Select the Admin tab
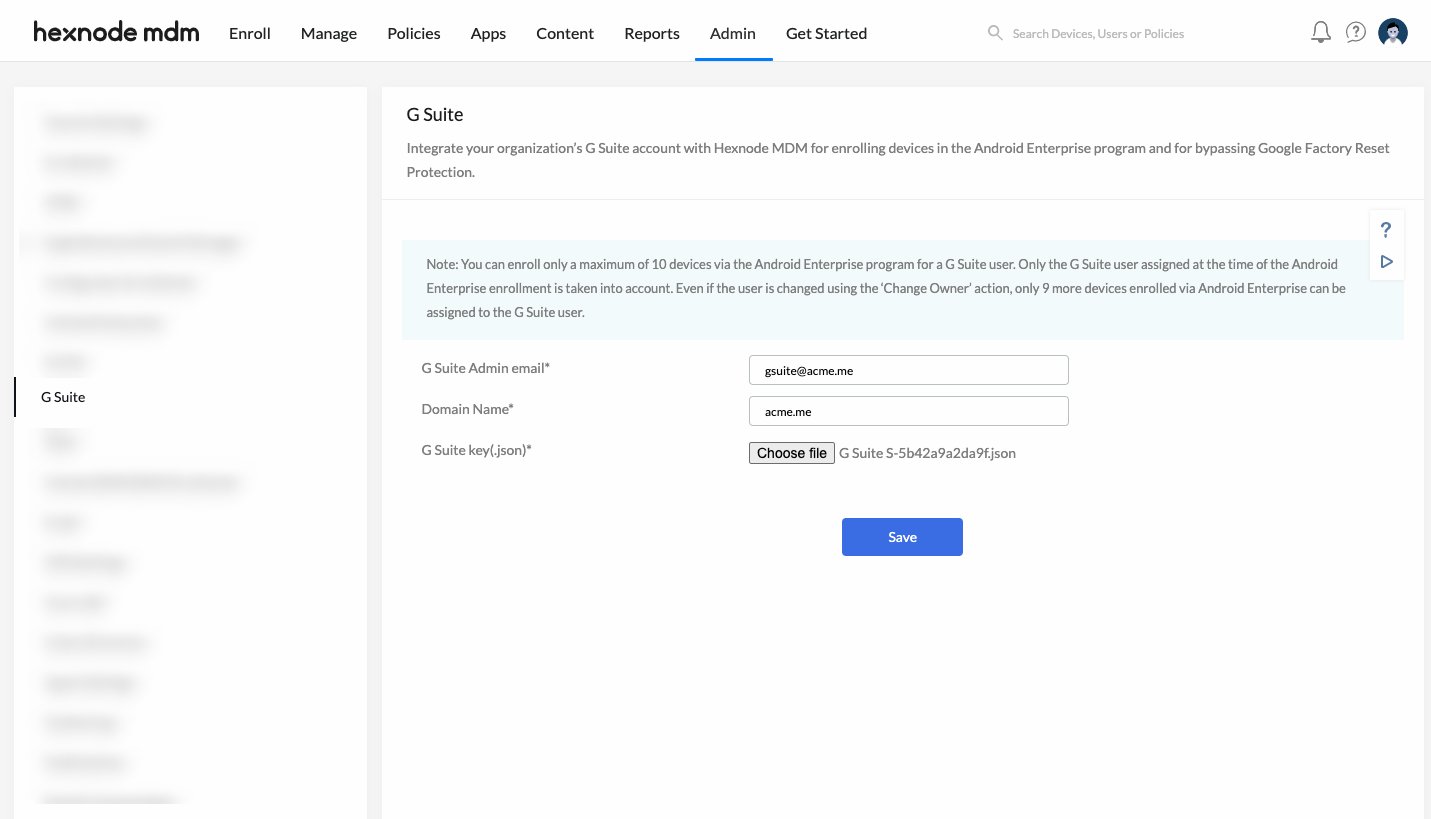 coord(733,33)
